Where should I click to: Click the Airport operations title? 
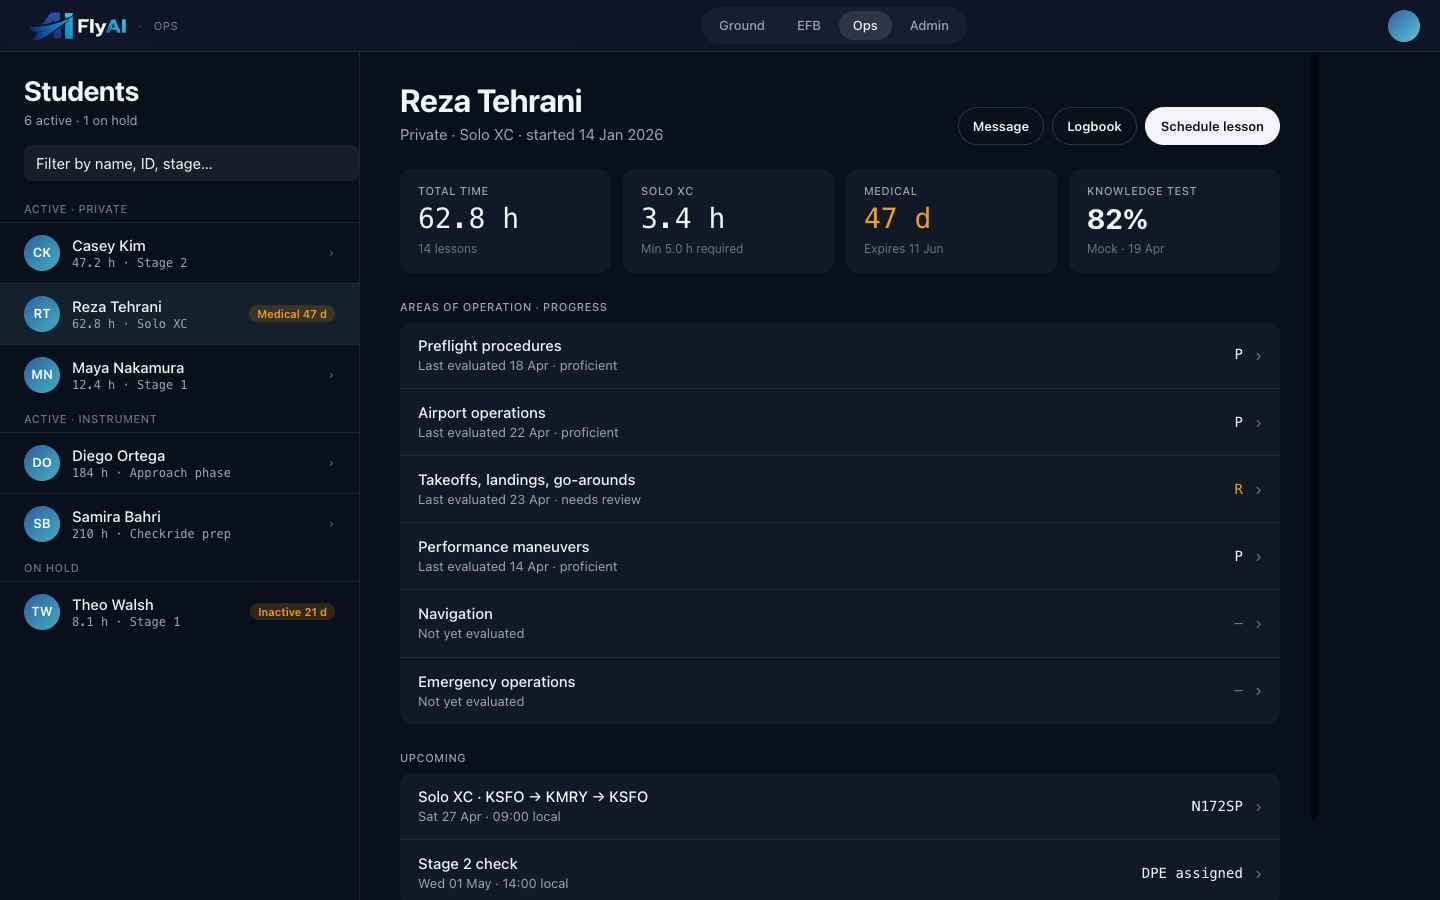click(x=482, y=413)
